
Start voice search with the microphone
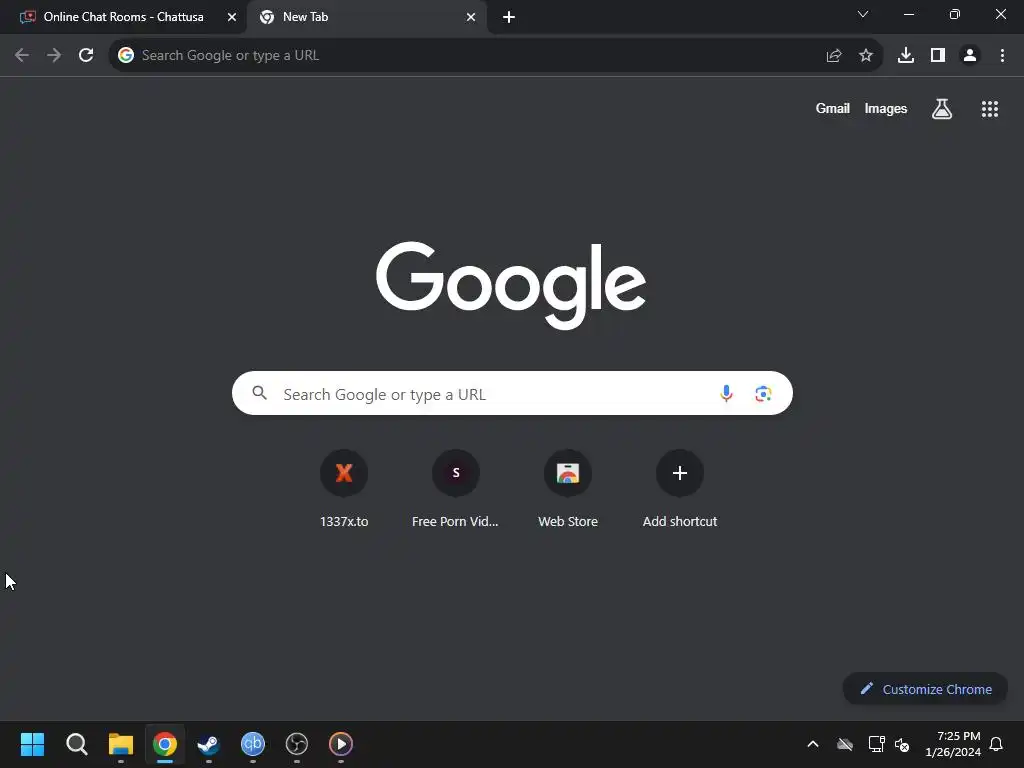[726, 393]
